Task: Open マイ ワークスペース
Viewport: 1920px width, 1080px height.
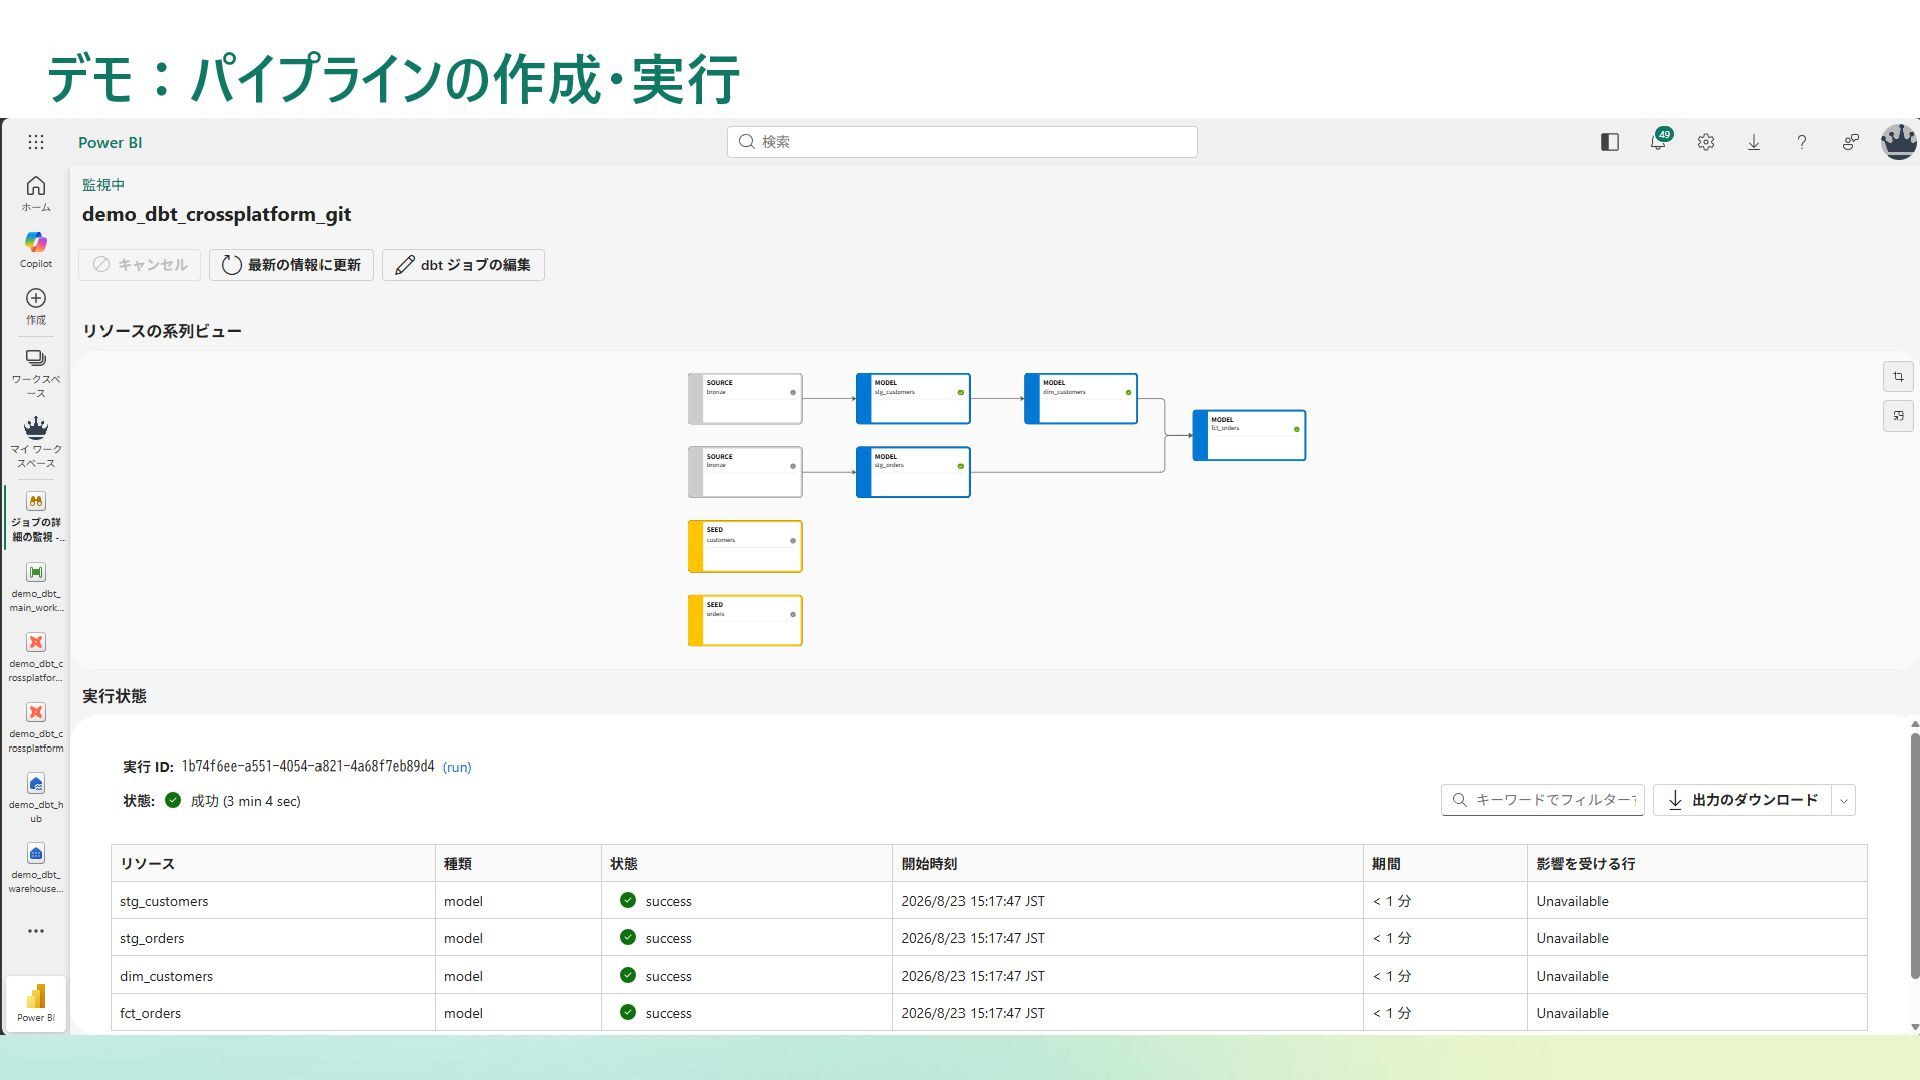Action: pyautogui.click(x=36, y=442)
